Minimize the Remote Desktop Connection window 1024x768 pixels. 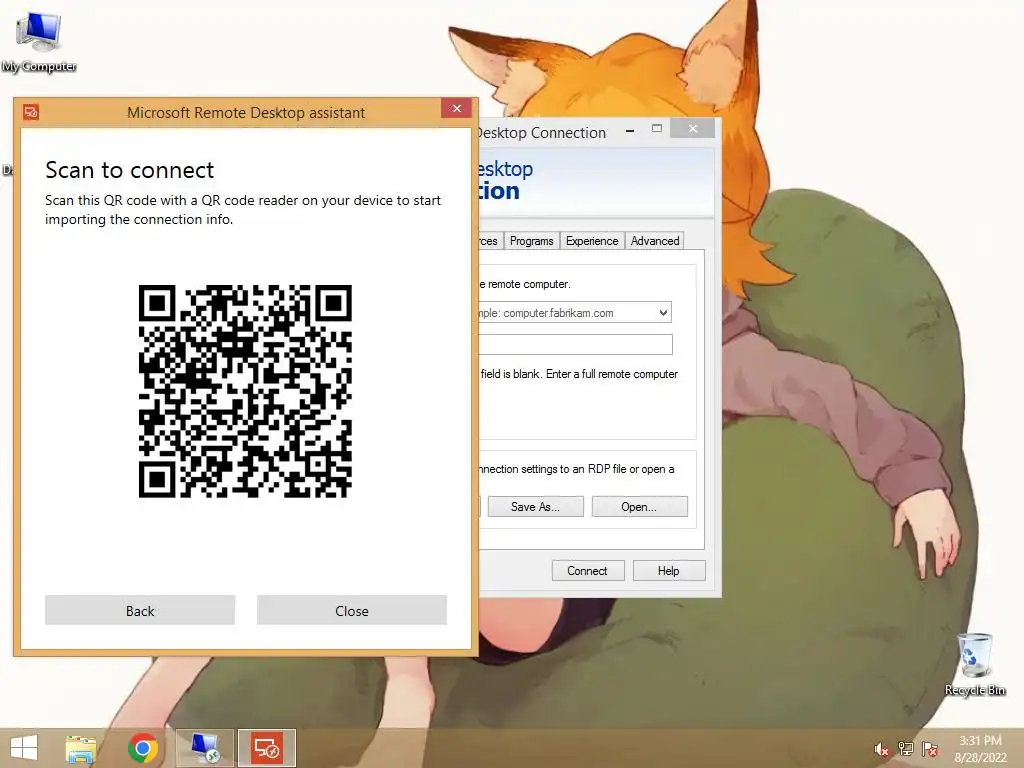click(x=630, y=131)
